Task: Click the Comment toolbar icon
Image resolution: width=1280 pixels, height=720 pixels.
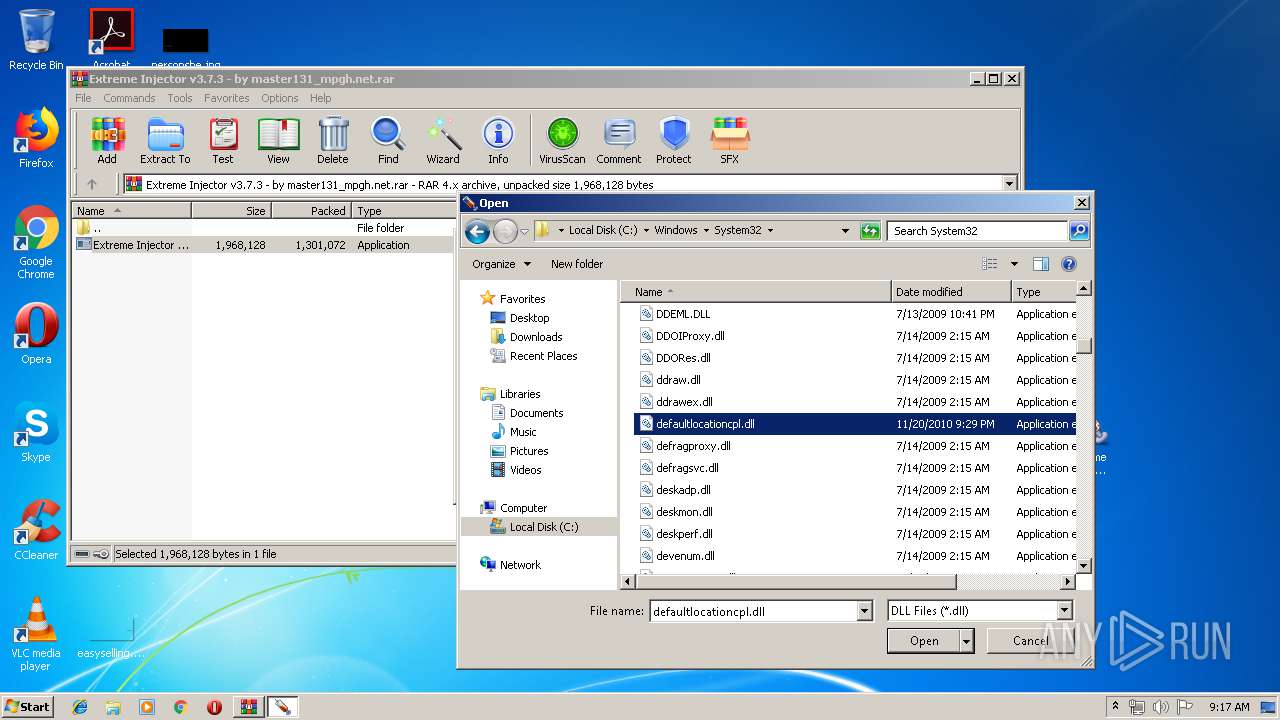Action: tap(619, 140)
